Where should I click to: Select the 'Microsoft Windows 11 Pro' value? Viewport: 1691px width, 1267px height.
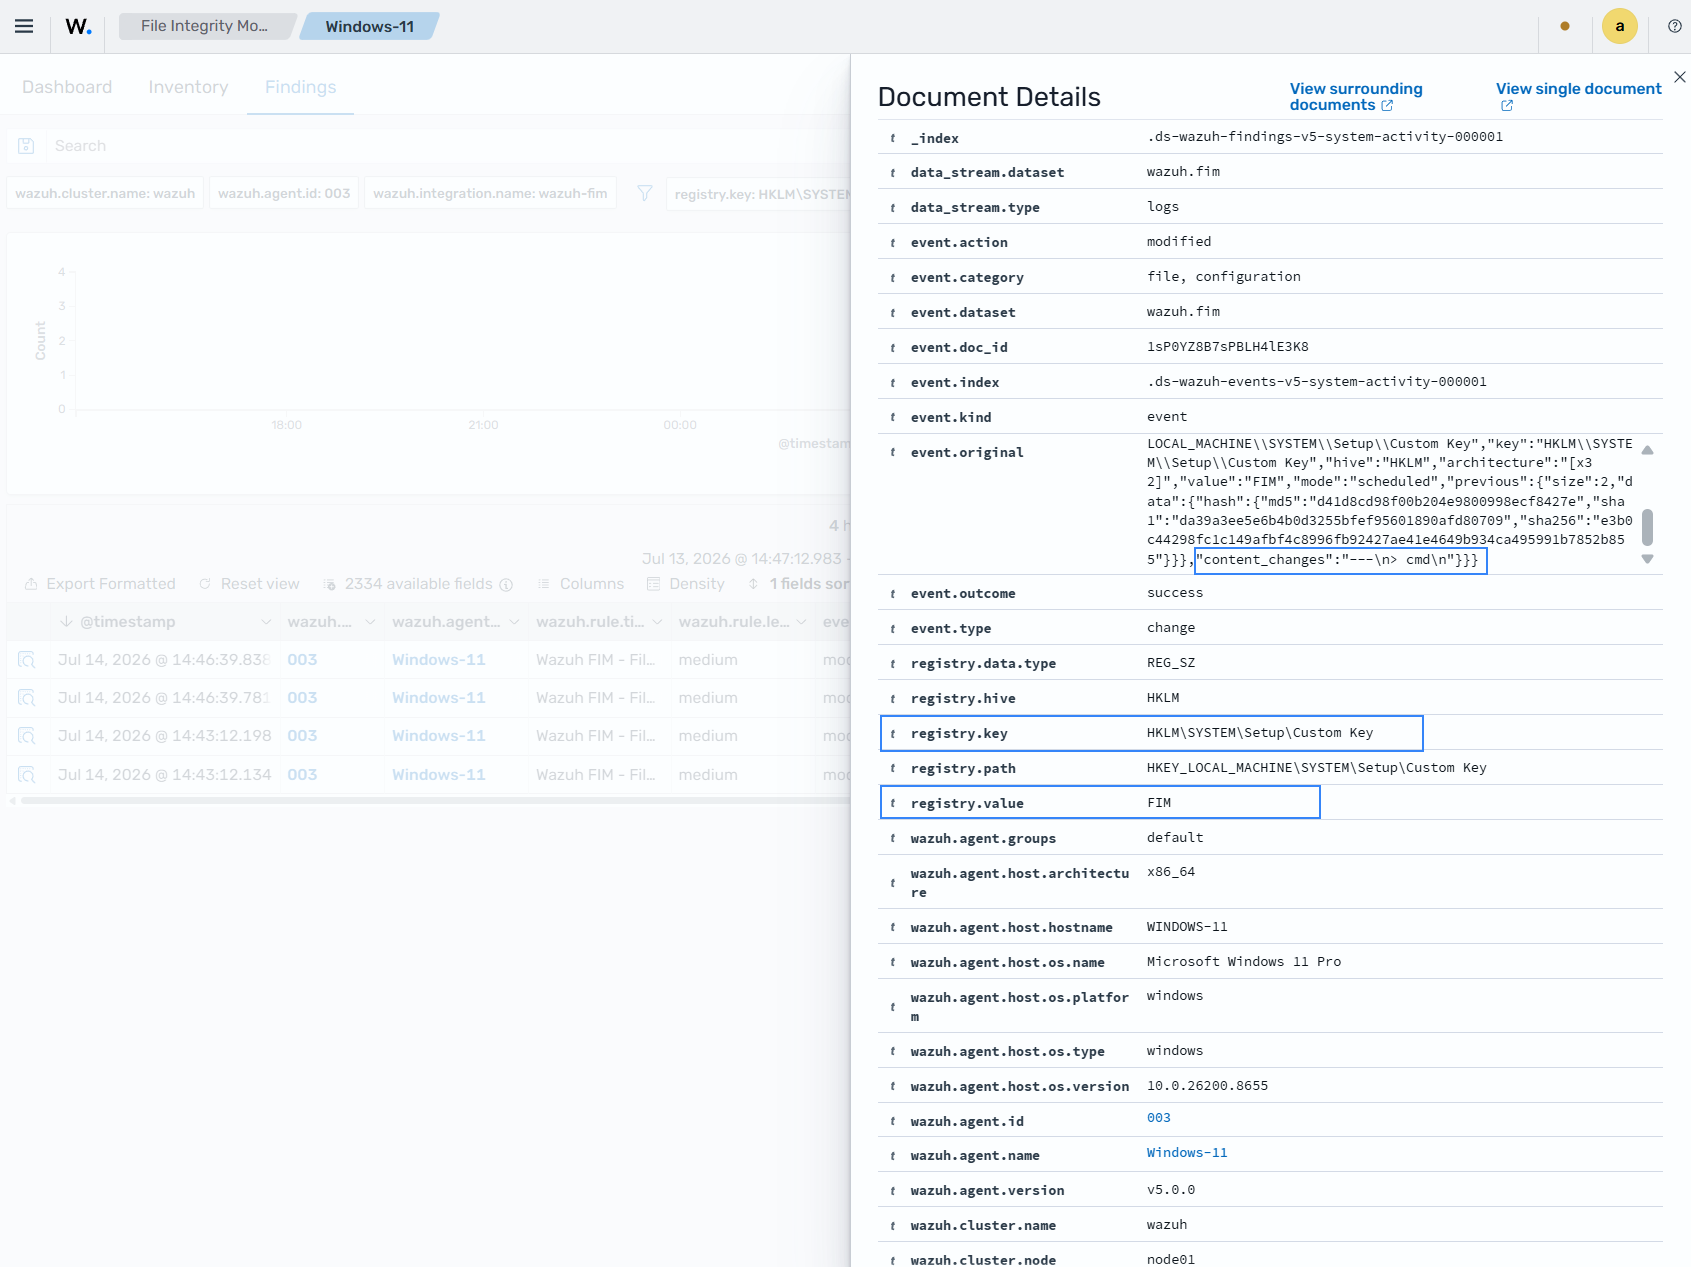coord(1244,961)
